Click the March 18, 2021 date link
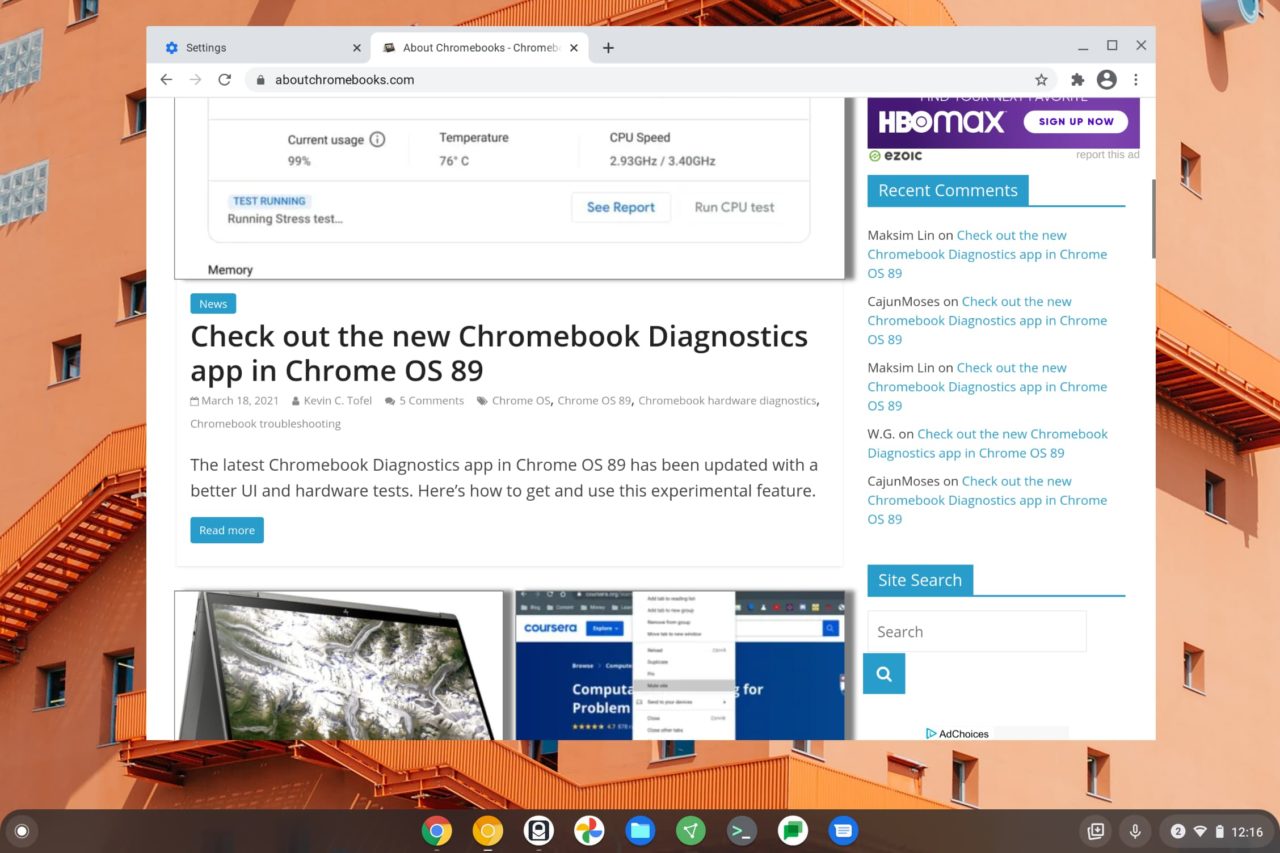Screen dimensions: 1280x853 (x=240, y=400)
